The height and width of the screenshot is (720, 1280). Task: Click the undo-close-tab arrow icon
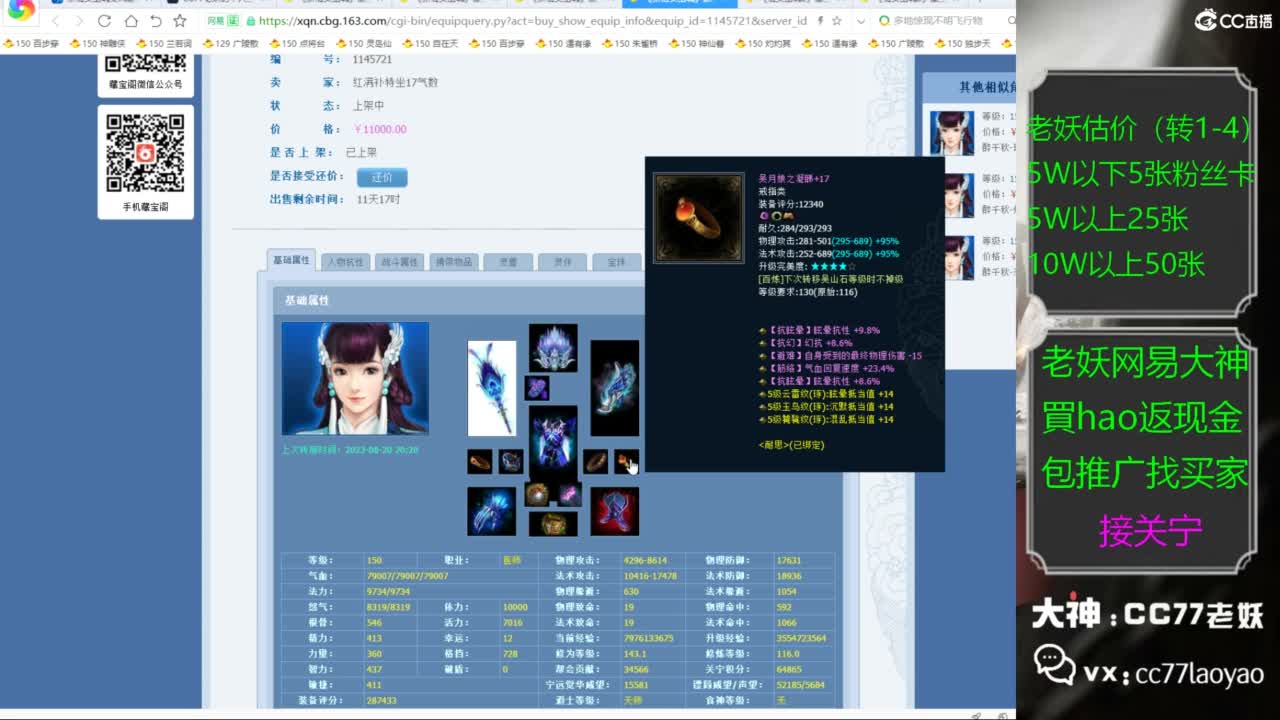tap(155, 21)
